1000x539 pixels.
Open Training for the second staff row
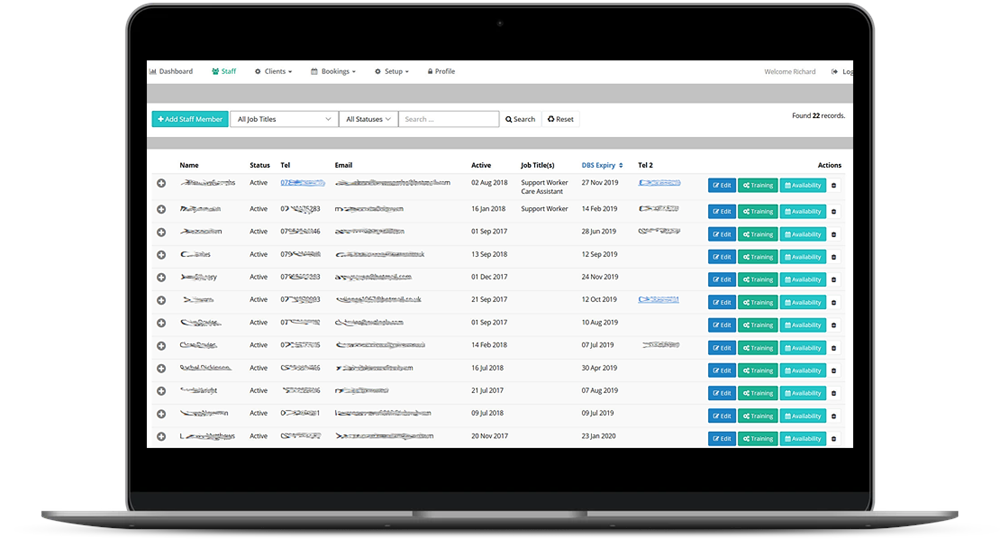pos(758,212)
